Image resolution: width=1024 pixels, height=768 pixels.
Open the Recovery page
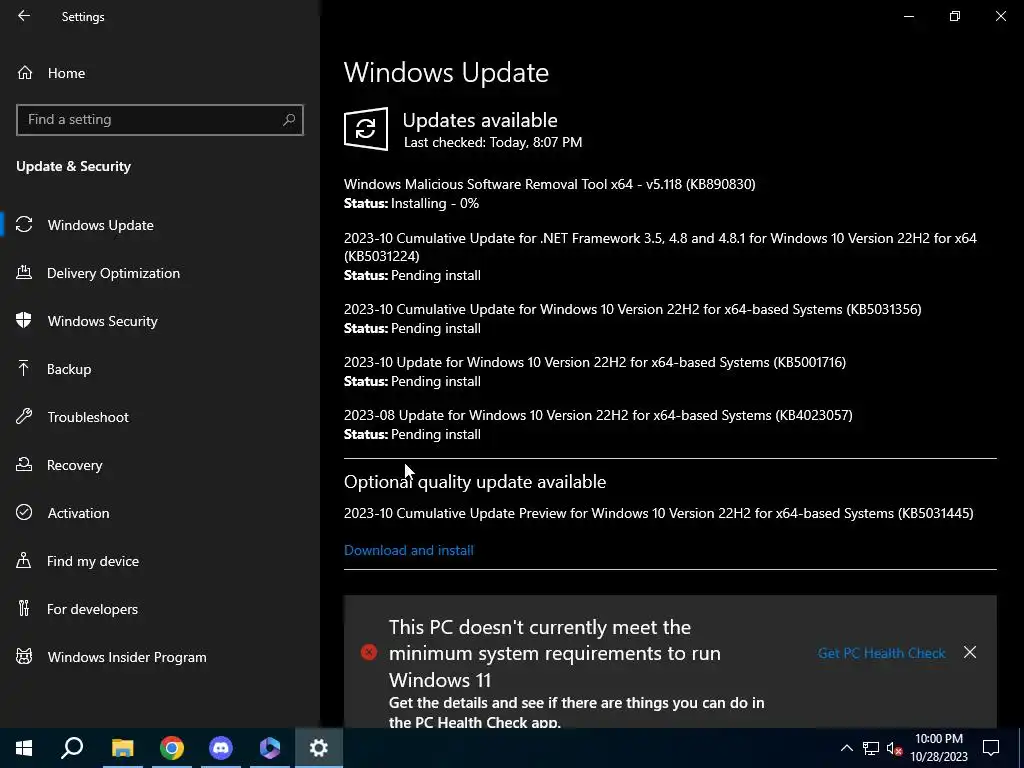74,465
